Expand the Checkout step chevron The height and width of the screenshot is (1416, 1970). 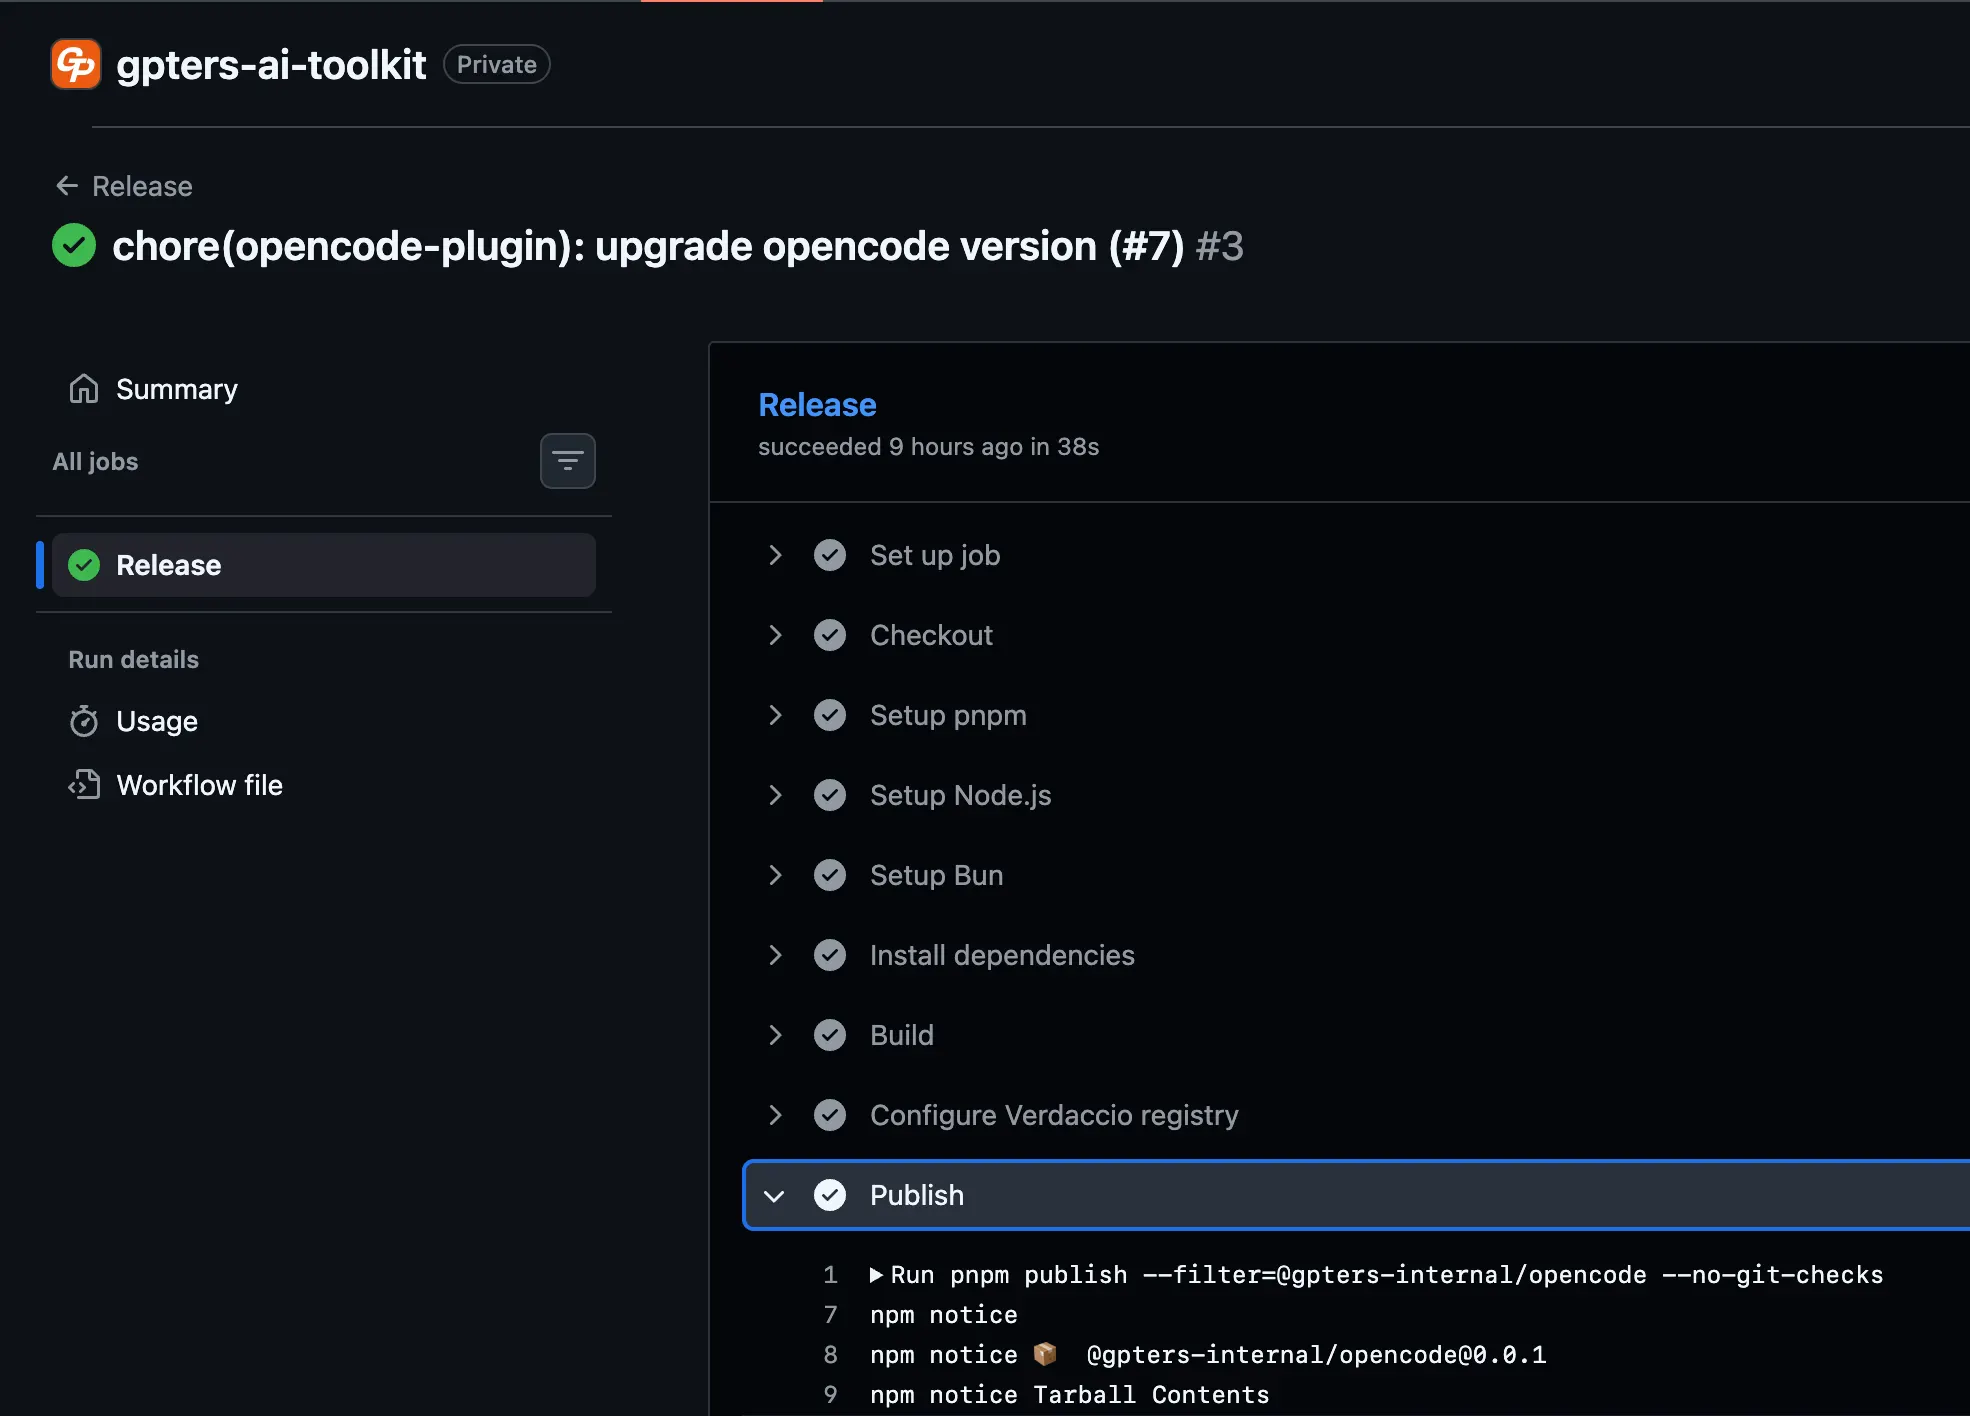click(x=775, y=635)
